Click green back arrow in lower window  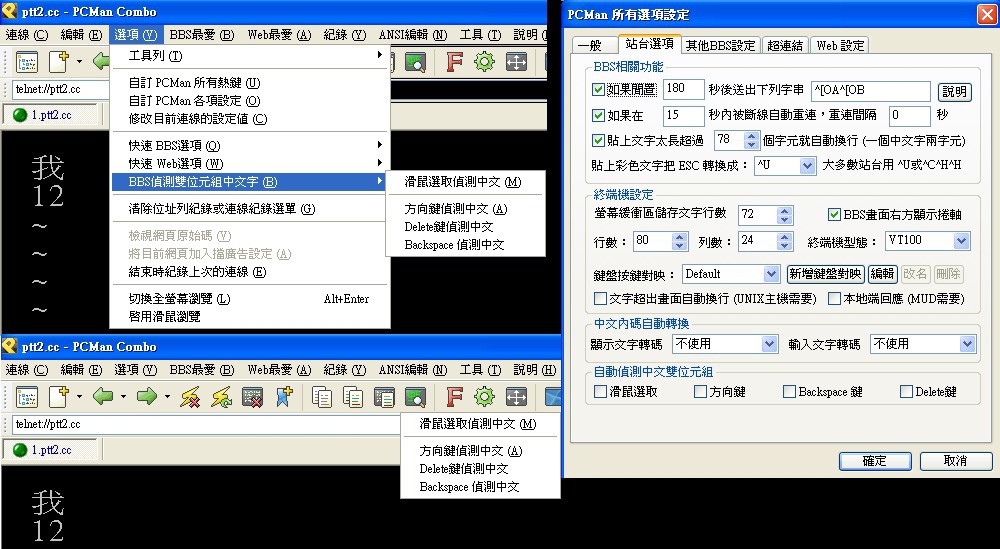click(x=103, y=397)
